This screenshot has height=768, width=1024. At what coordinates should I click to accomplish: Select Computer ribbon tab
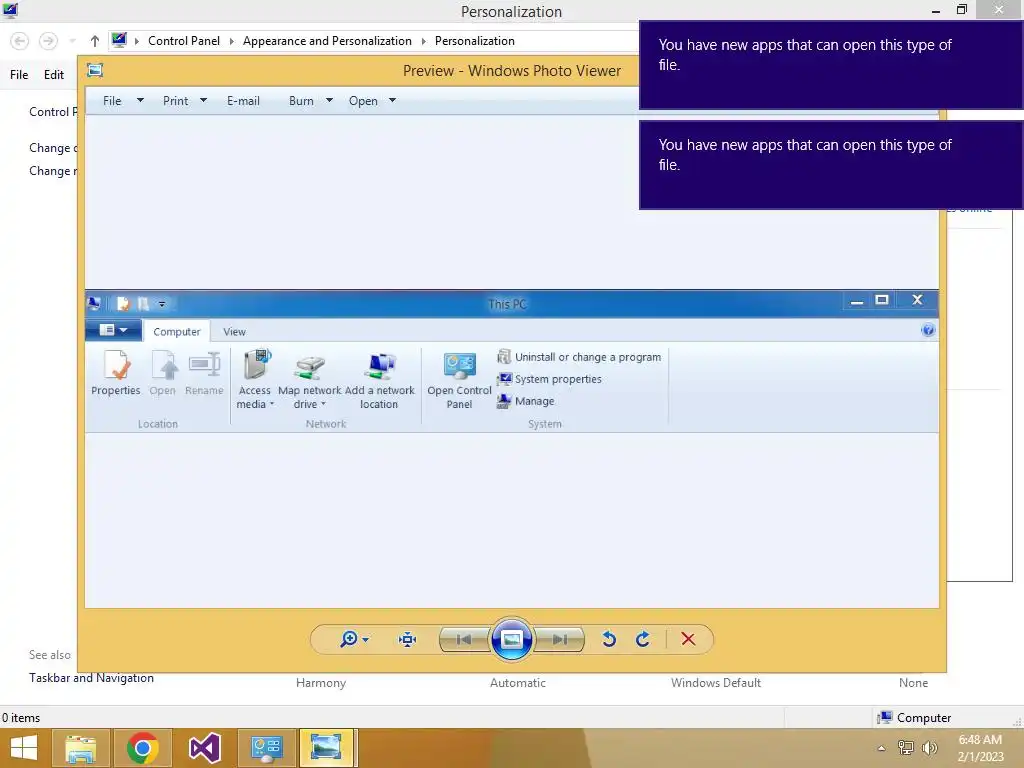tap(176, 331)
